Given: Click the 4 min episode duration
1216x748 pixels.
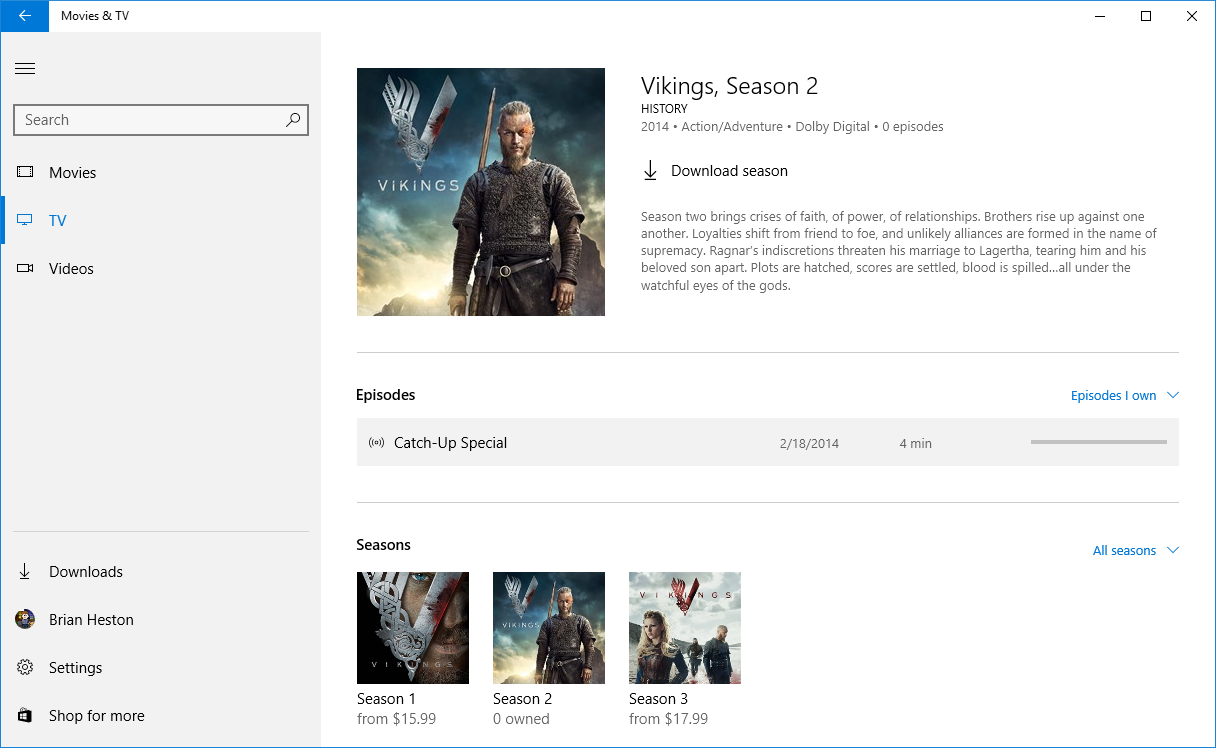Looking at the screenshot, I should (916, 443).
